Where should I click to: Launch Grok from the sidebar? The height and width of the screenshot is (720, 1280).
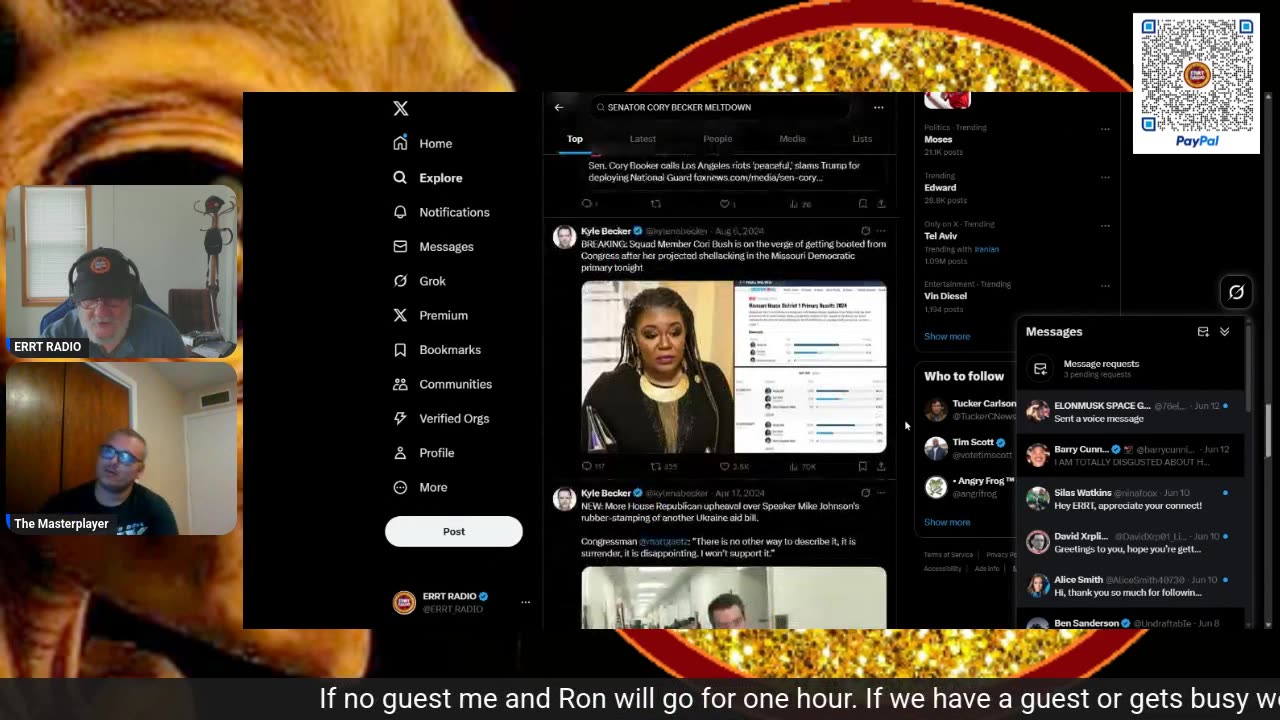(x=419, y=281)
